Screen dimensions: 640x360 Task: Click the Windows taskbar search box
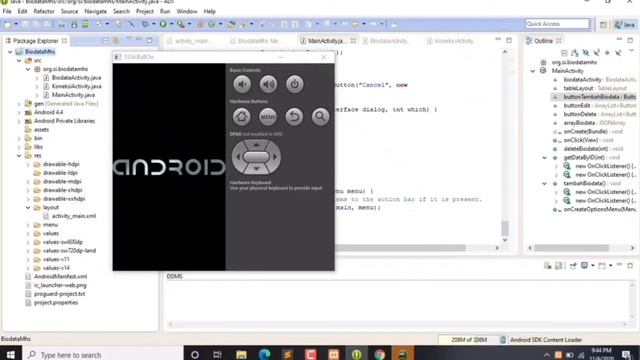103,355
